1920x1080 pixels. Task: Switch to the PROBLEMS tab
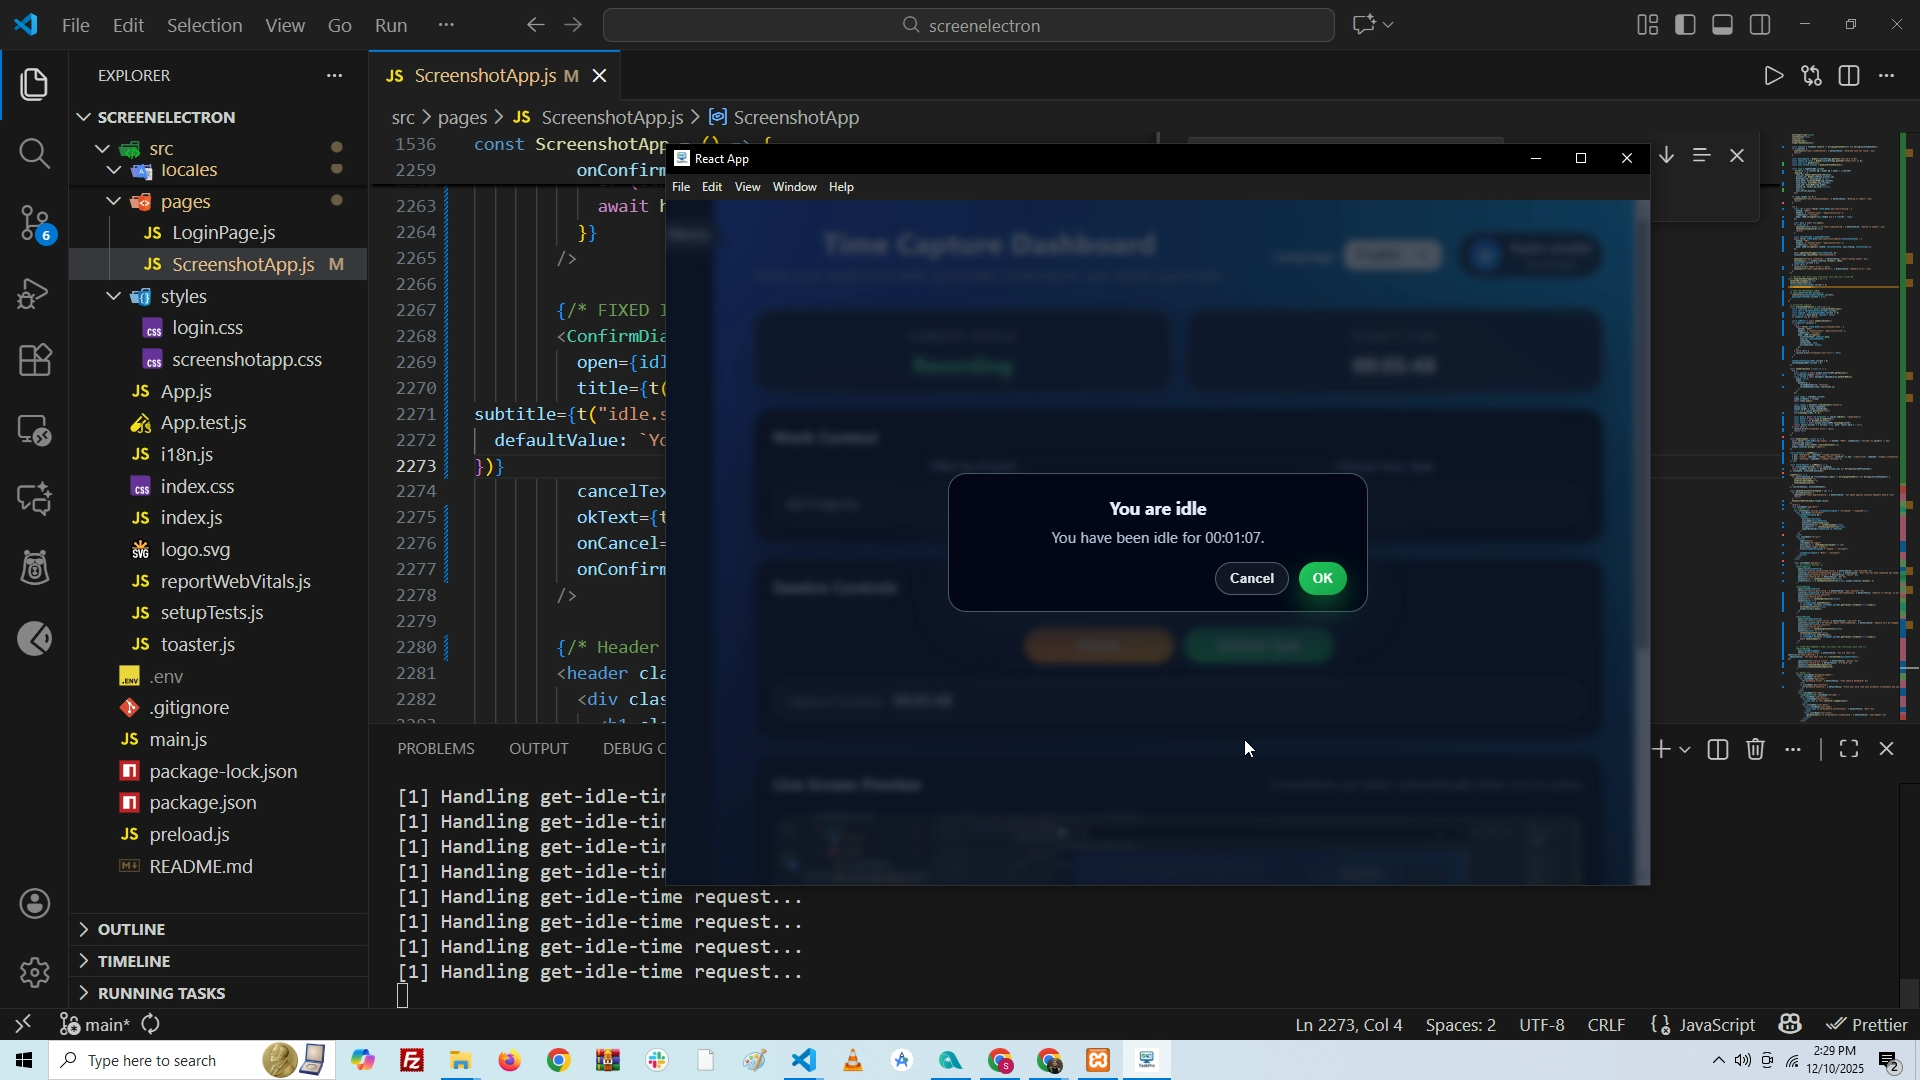(x=435, y=748)
